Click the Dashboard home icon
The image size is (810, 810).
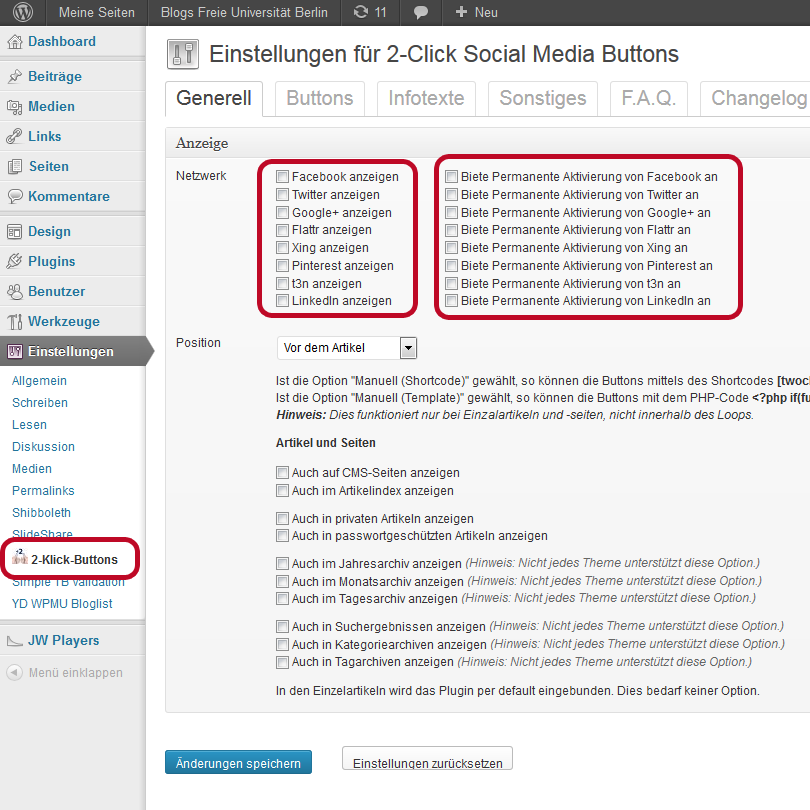coord(14,42)
